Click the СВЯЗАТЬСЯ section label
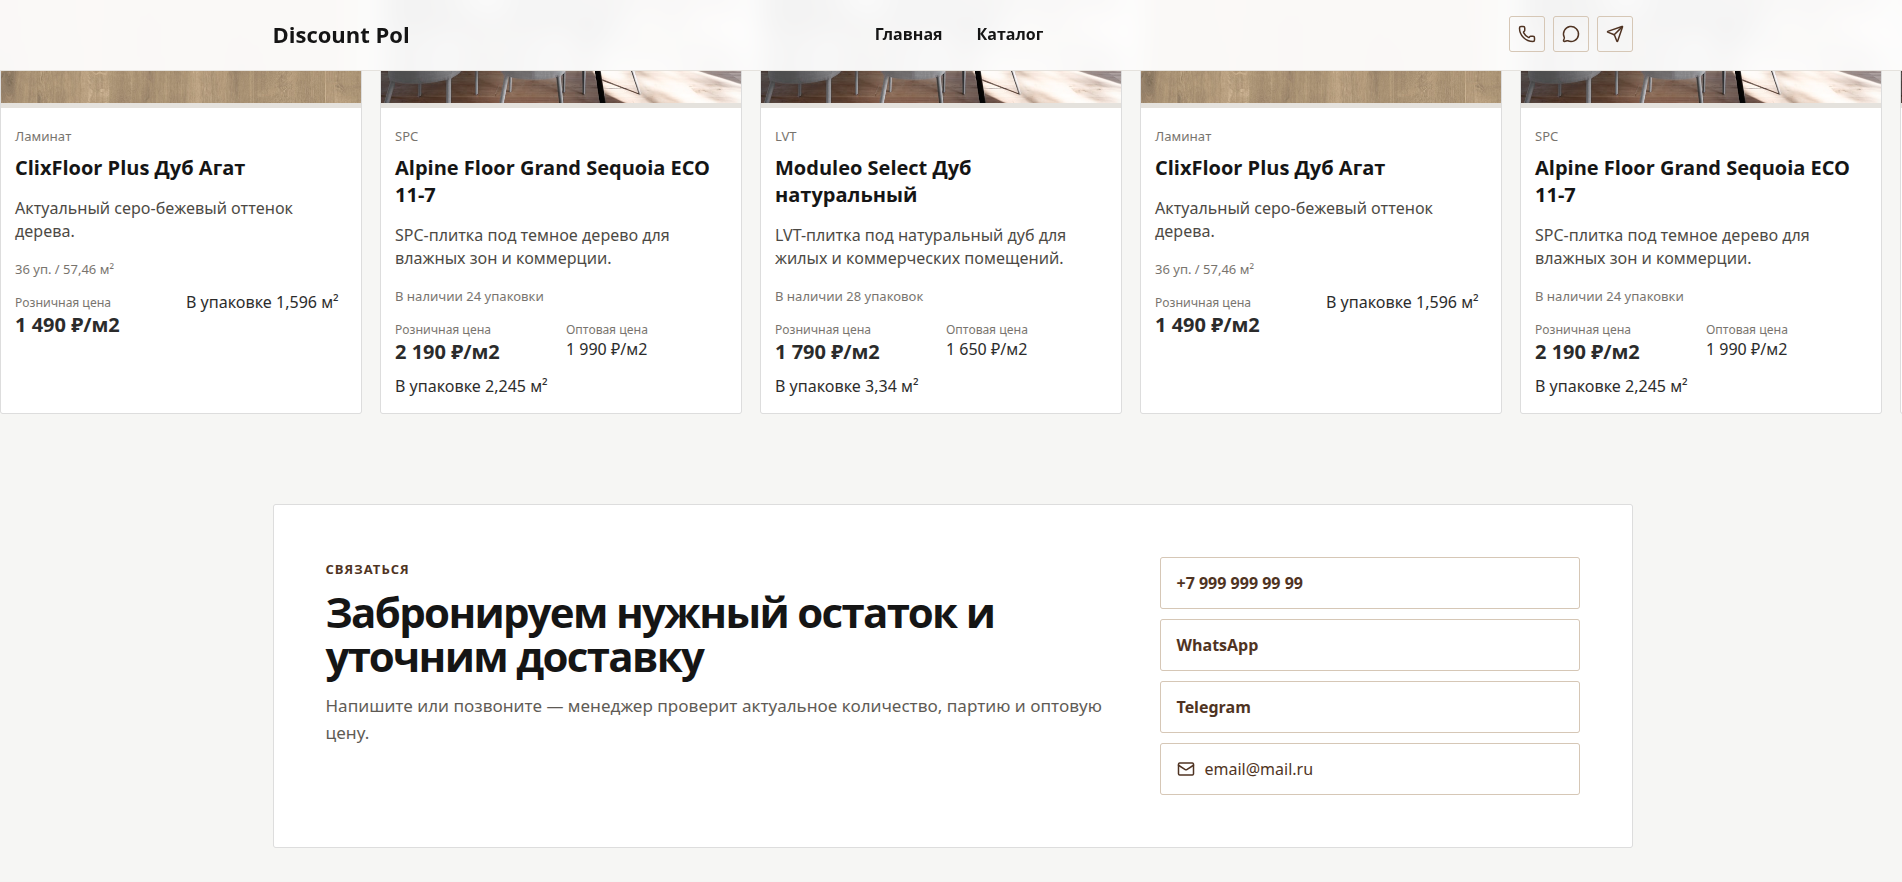Image resolution: width=1902 pixels, height=882 pixels. pyautogui.click(x=367, y=569)
